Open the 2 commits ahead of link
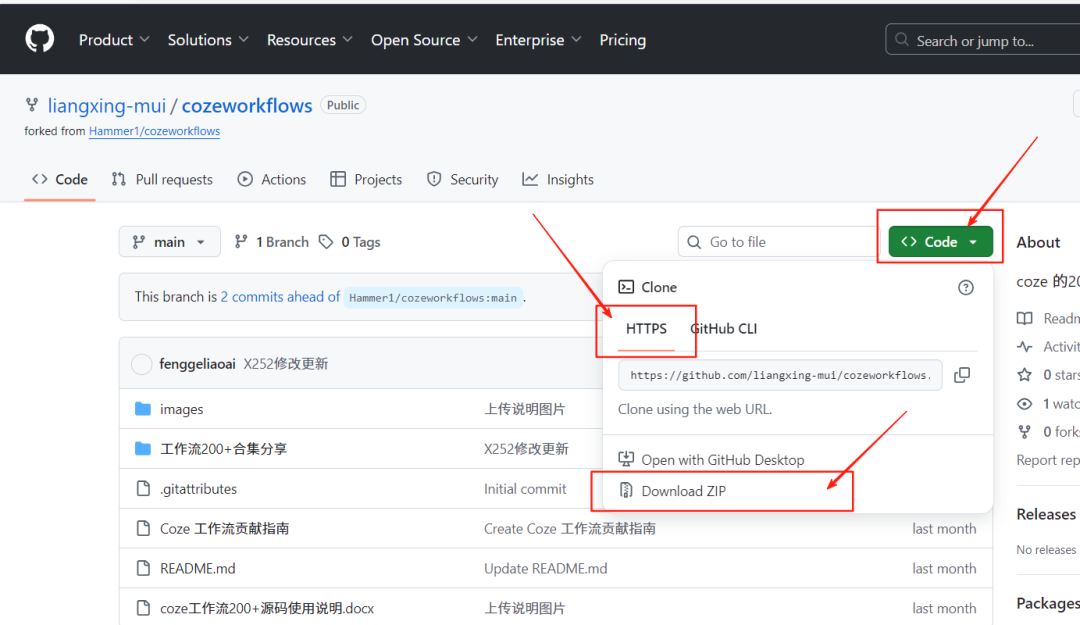The width and height of the screenshot is (1080, 625). (x=280, y=297)
